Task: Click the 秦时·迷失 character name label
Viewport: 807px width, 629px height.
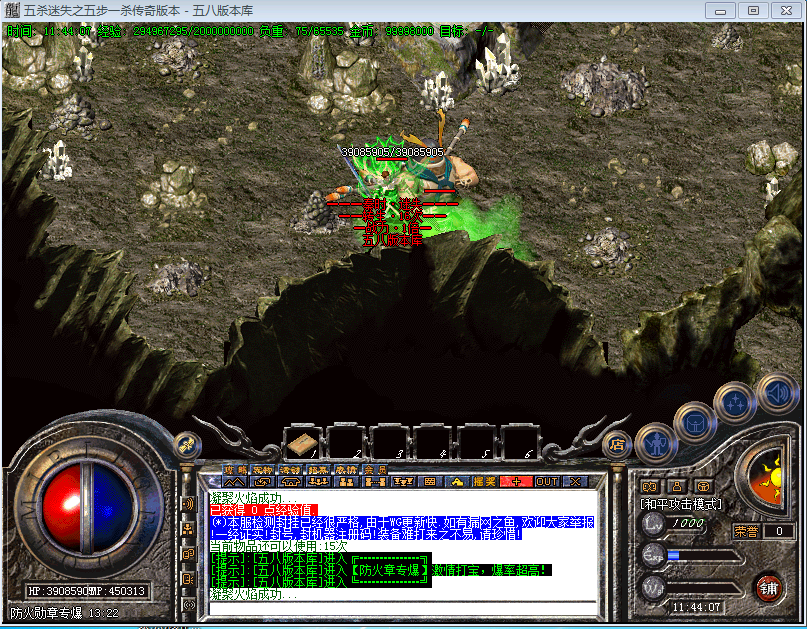Action: pyautogui.click(x=392, y=204)
